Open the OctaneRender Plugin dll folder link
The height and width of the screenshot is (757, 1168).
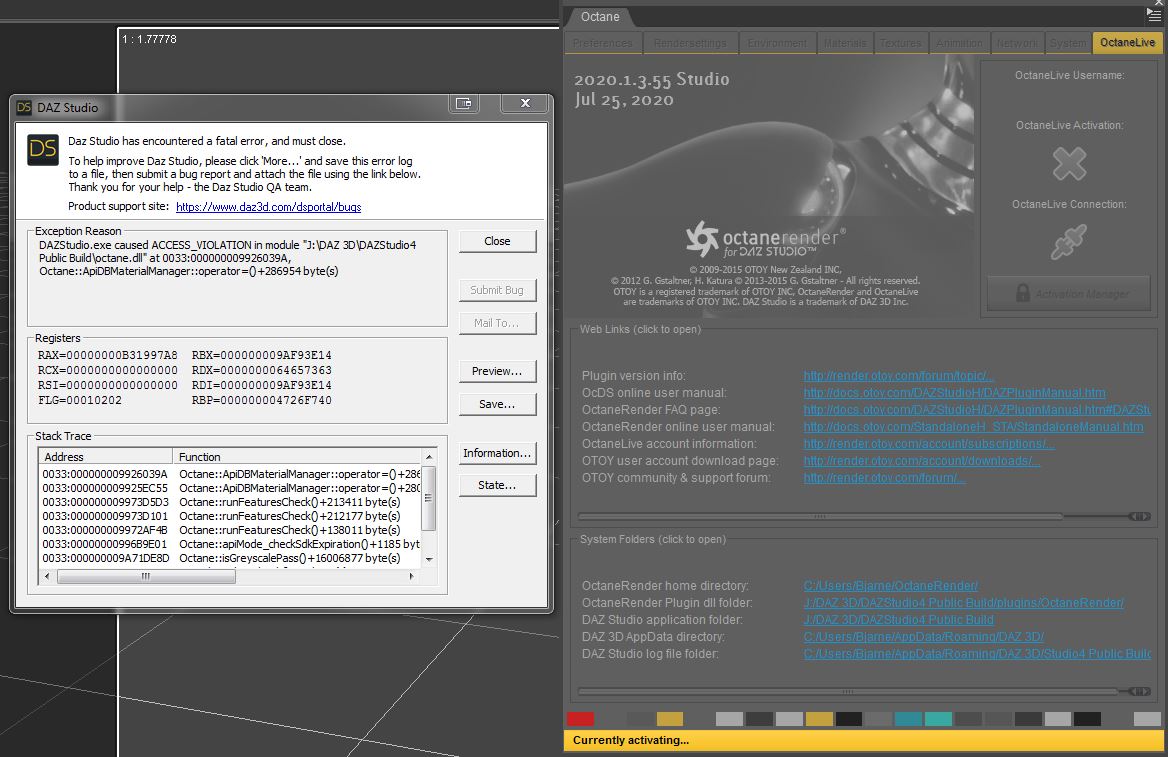pyautogui.click(x=963, y=603)
